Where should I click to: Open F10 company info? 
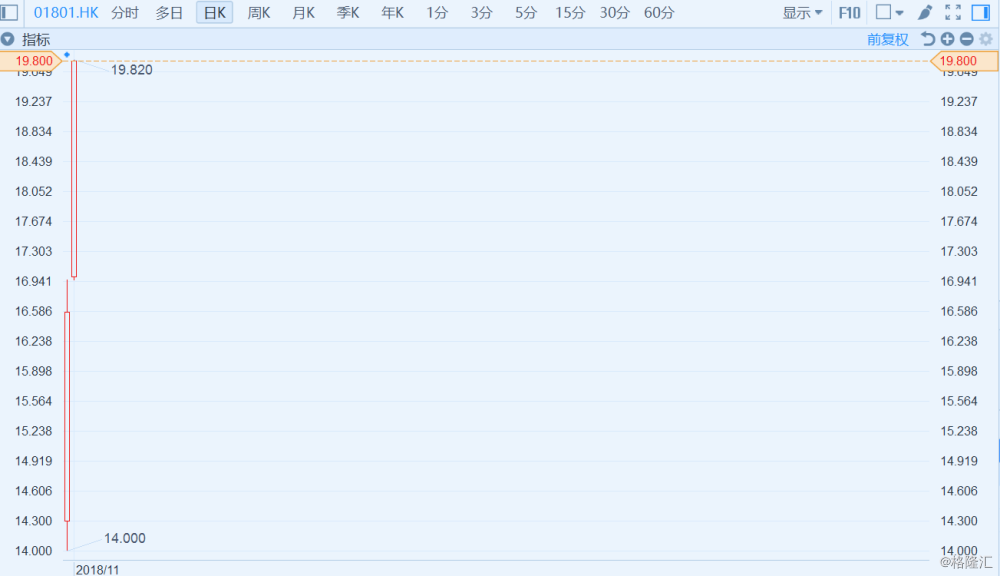tap(849, 13)
